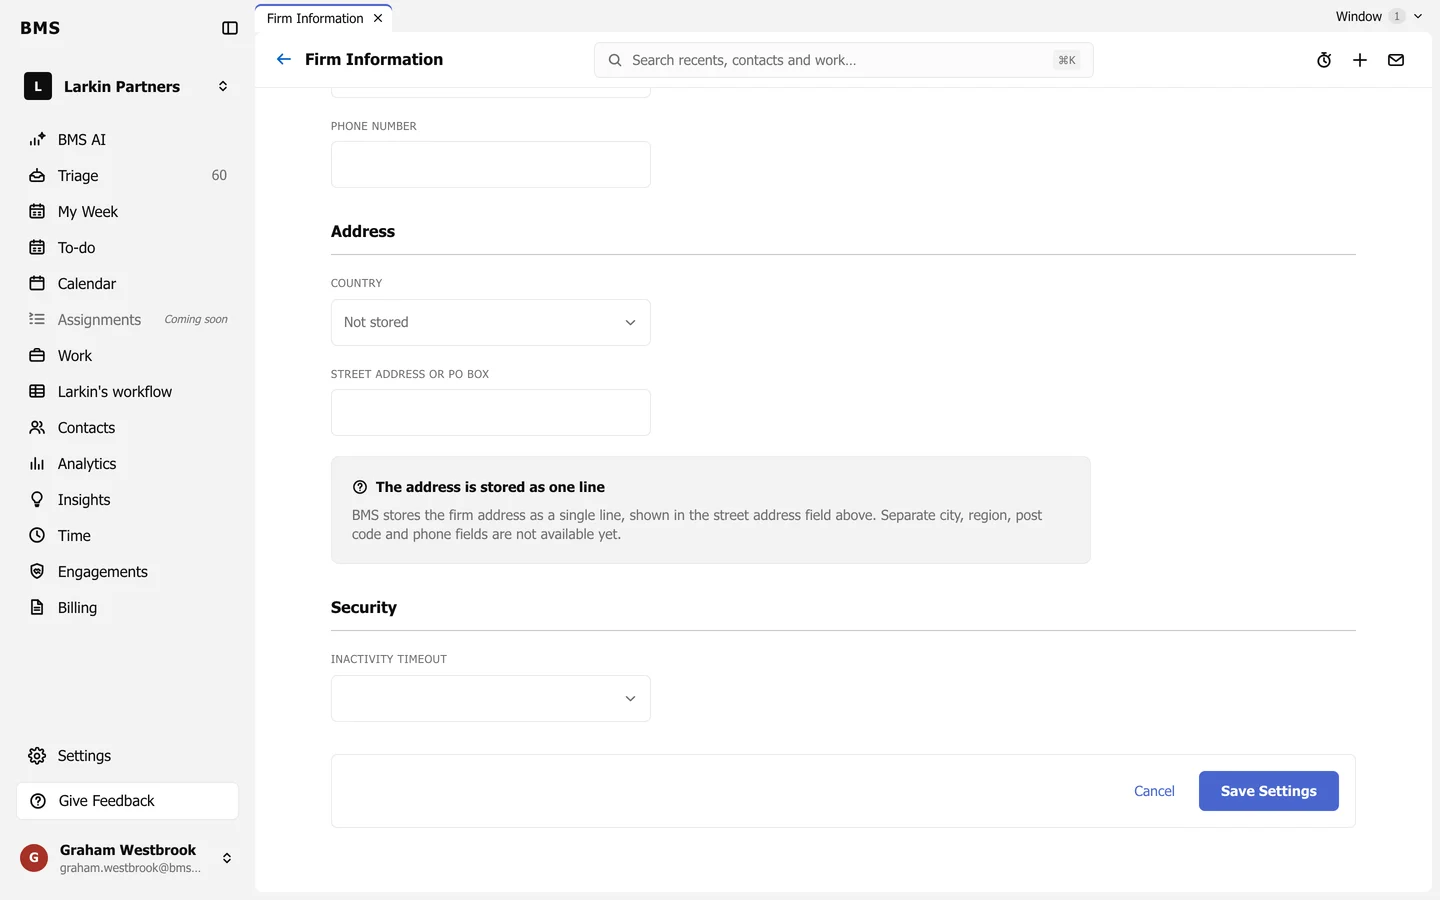Focus the search recents field
Image resolution: width=1440 pixels, height=900 pixels.
tap(844, 60)
